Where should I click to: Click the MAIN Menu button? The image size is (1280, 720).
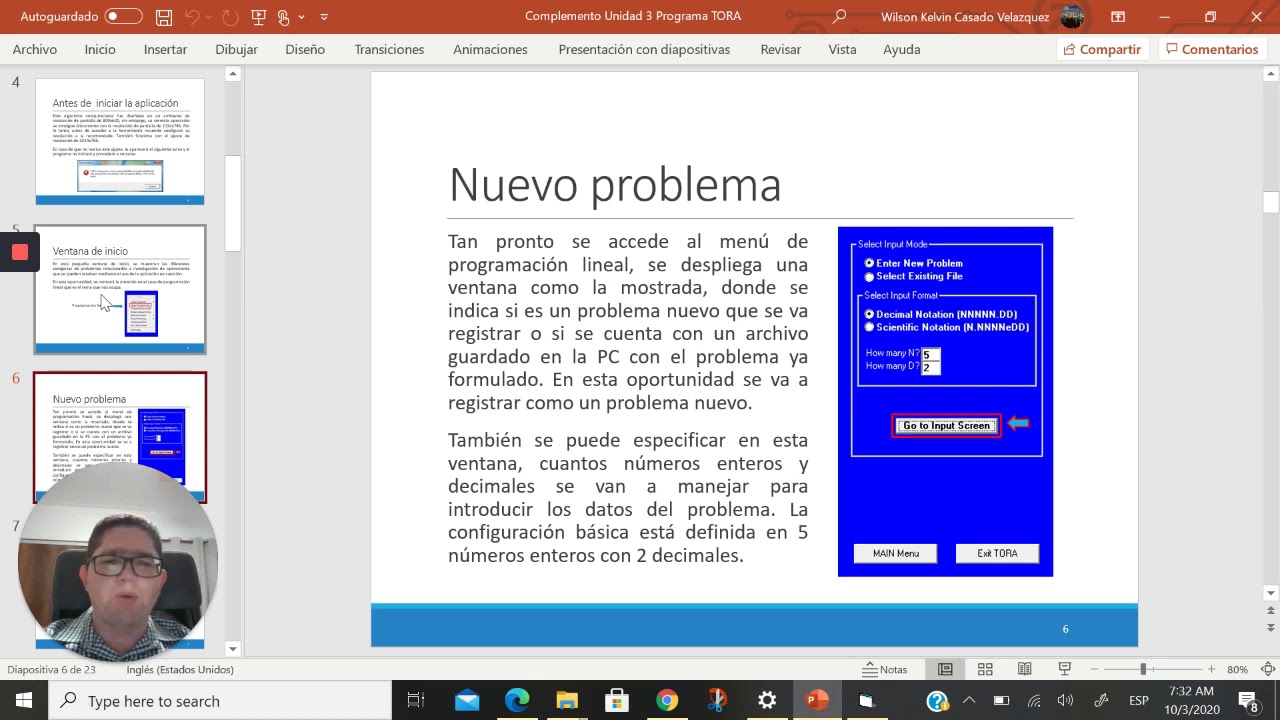pos(895,553)
